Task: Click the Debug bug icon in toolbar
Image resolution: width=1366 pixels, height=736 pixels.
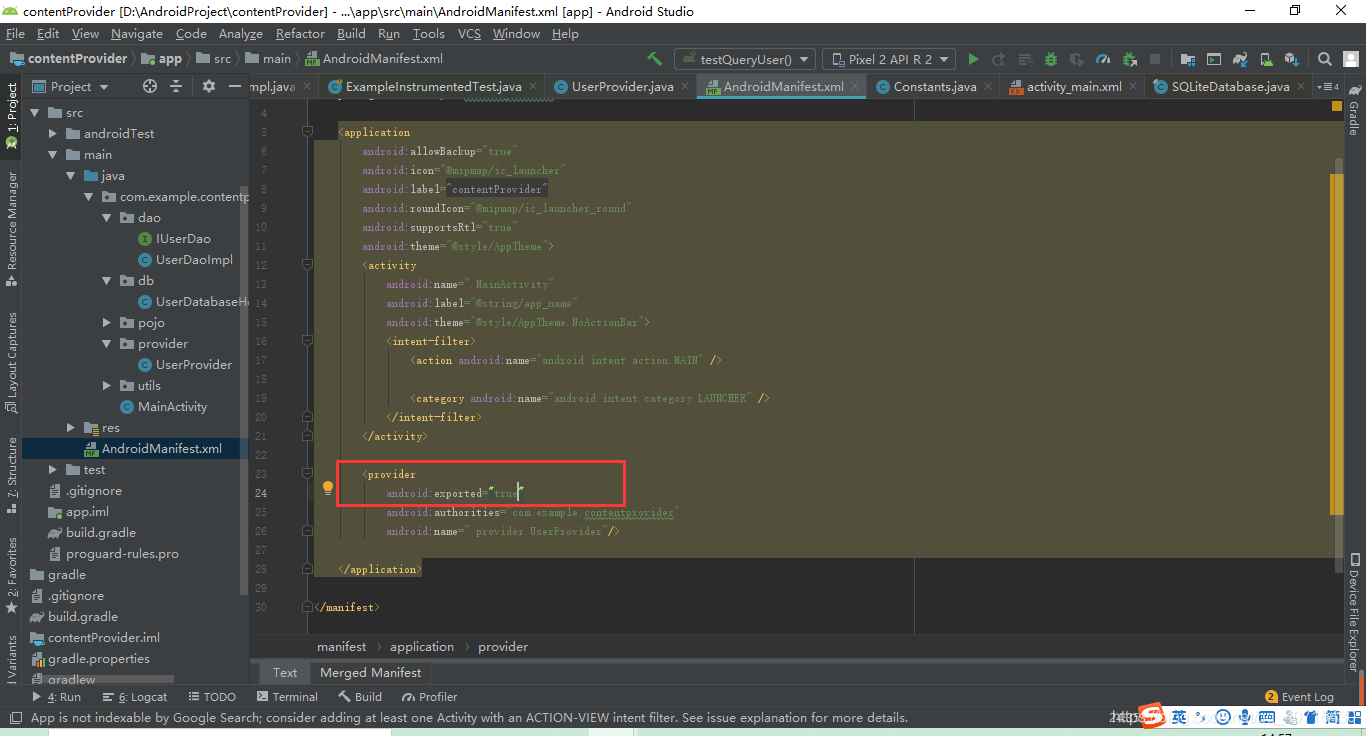Action: point(1051,59)
